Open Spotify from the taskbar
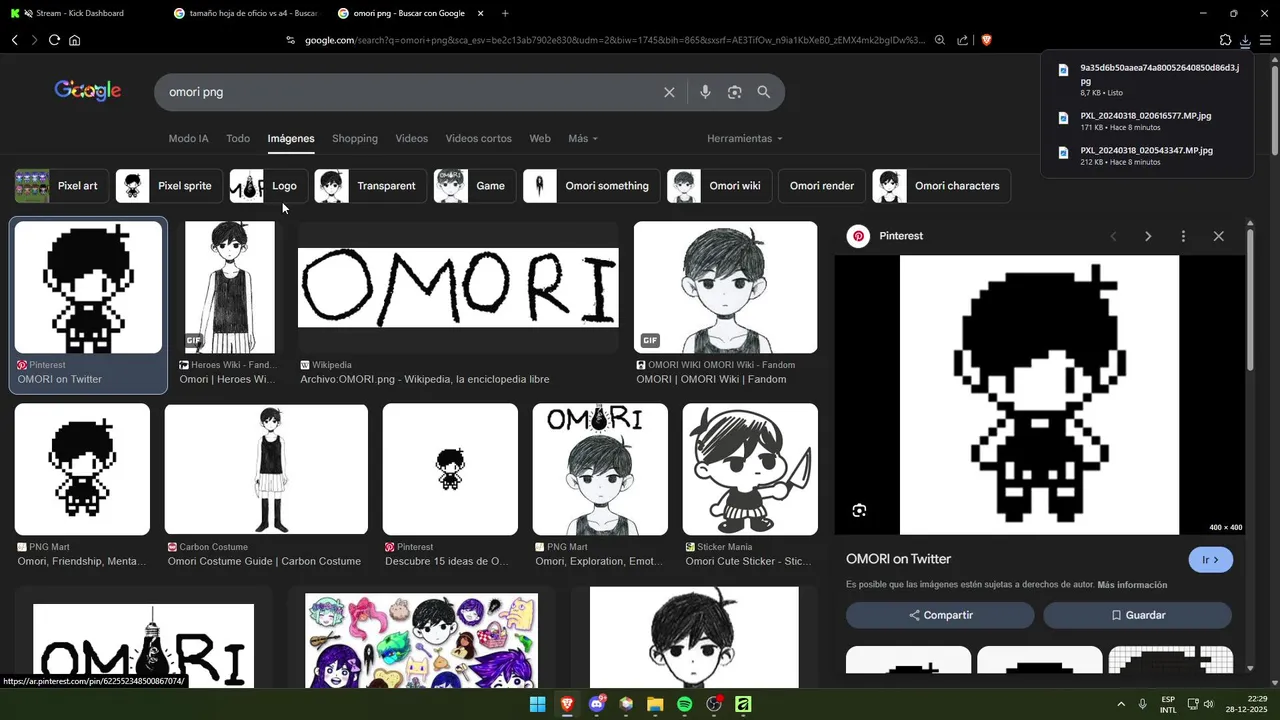The image size is (1280, 720). point(685,704)
